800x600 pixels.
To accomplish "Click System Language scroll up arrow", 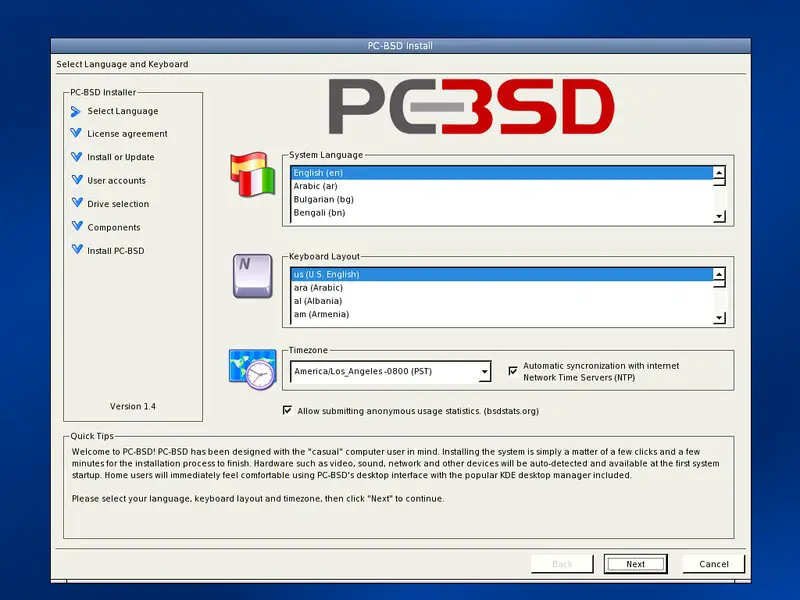I will (719, 172).
